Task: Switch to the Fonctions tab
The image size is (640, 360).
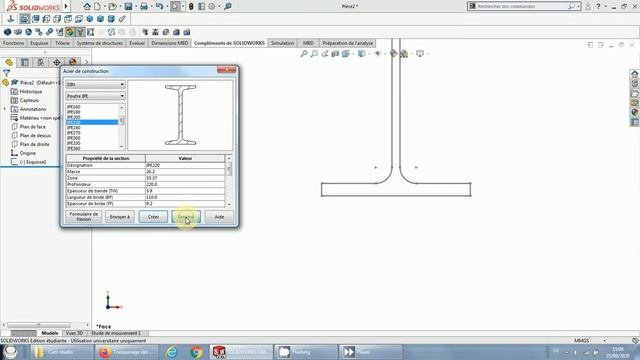Action: [13, 43]
